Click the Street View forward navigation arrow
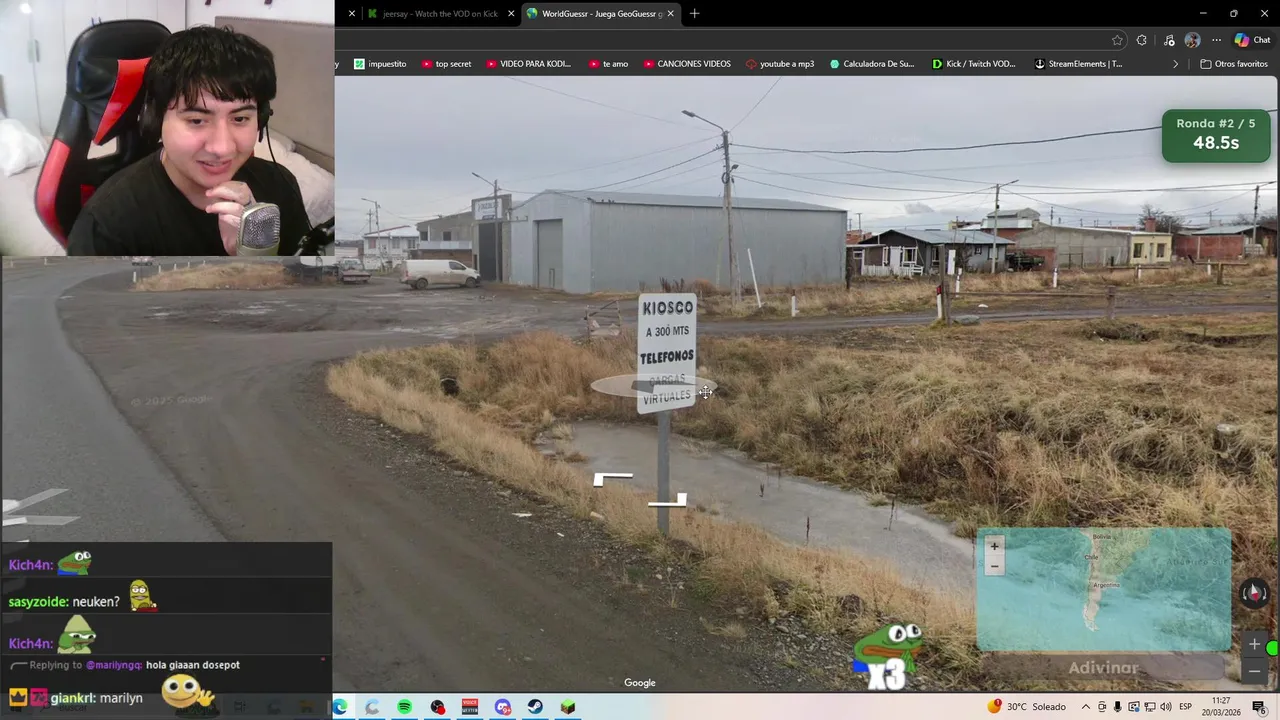Image resolution: width=1280 pixels, height=720 pixels. (x=612, y=479)
